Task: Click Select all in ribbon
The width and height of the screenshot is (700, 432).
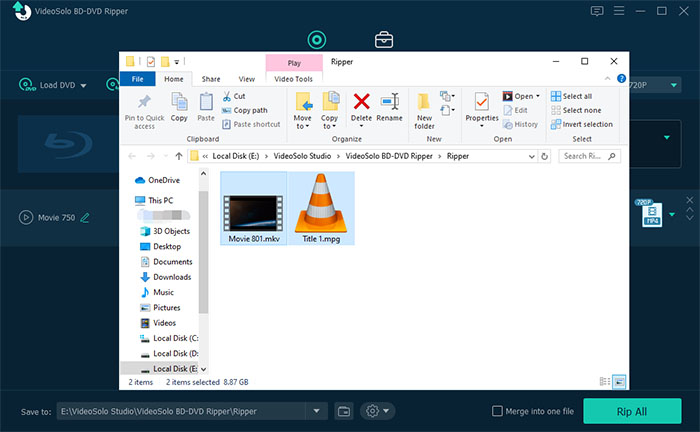Action: pyautogui.click(x=571, y=96)
